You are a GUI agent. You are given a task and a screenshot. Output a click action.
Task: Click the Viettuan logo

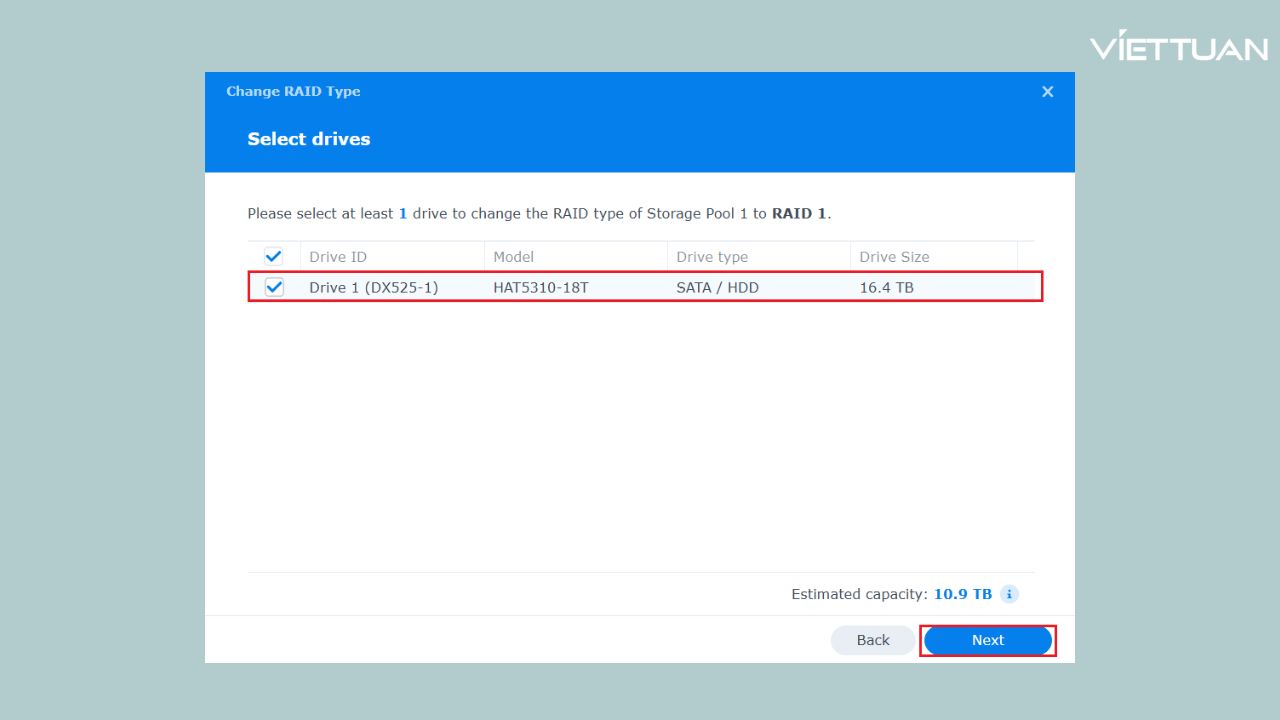coord(1180,45)
